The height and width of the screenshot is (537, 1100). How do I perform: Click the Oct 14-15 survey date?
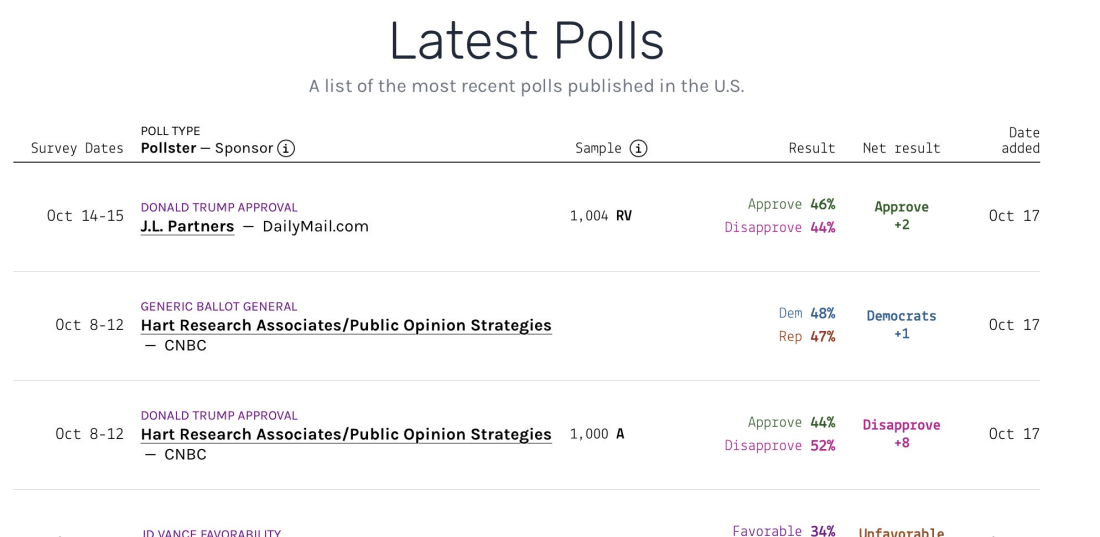85,215
